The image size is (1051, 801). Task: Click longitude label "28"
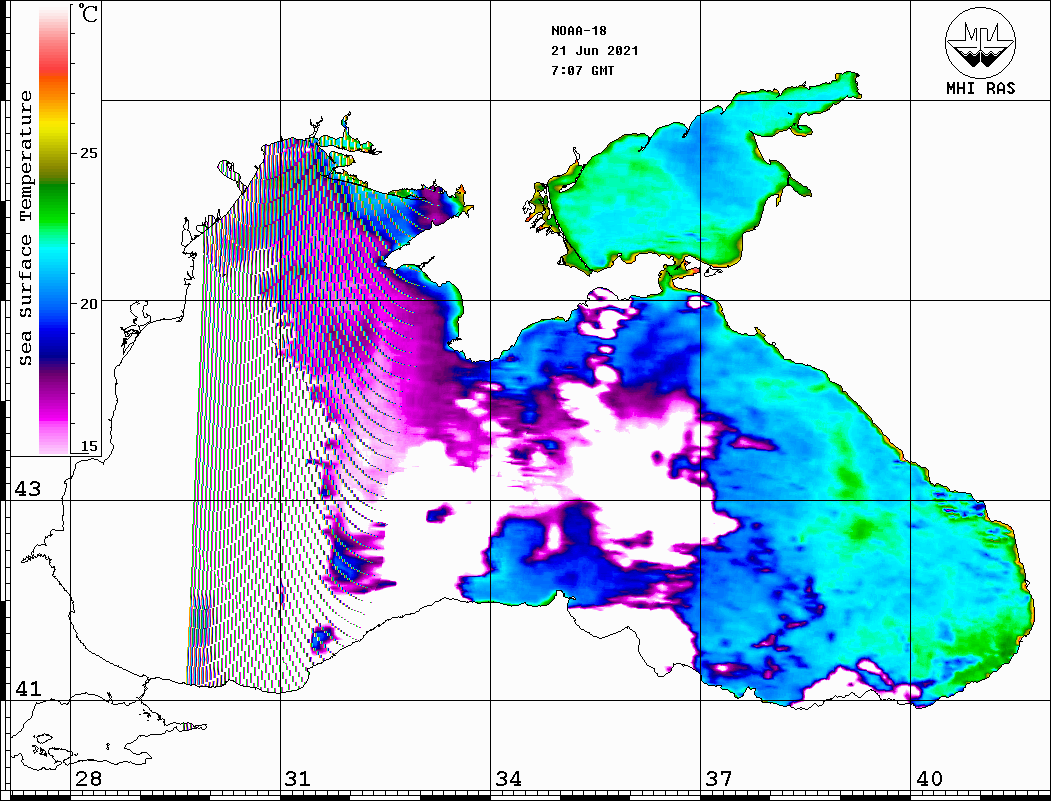click(x=88, y=778)
